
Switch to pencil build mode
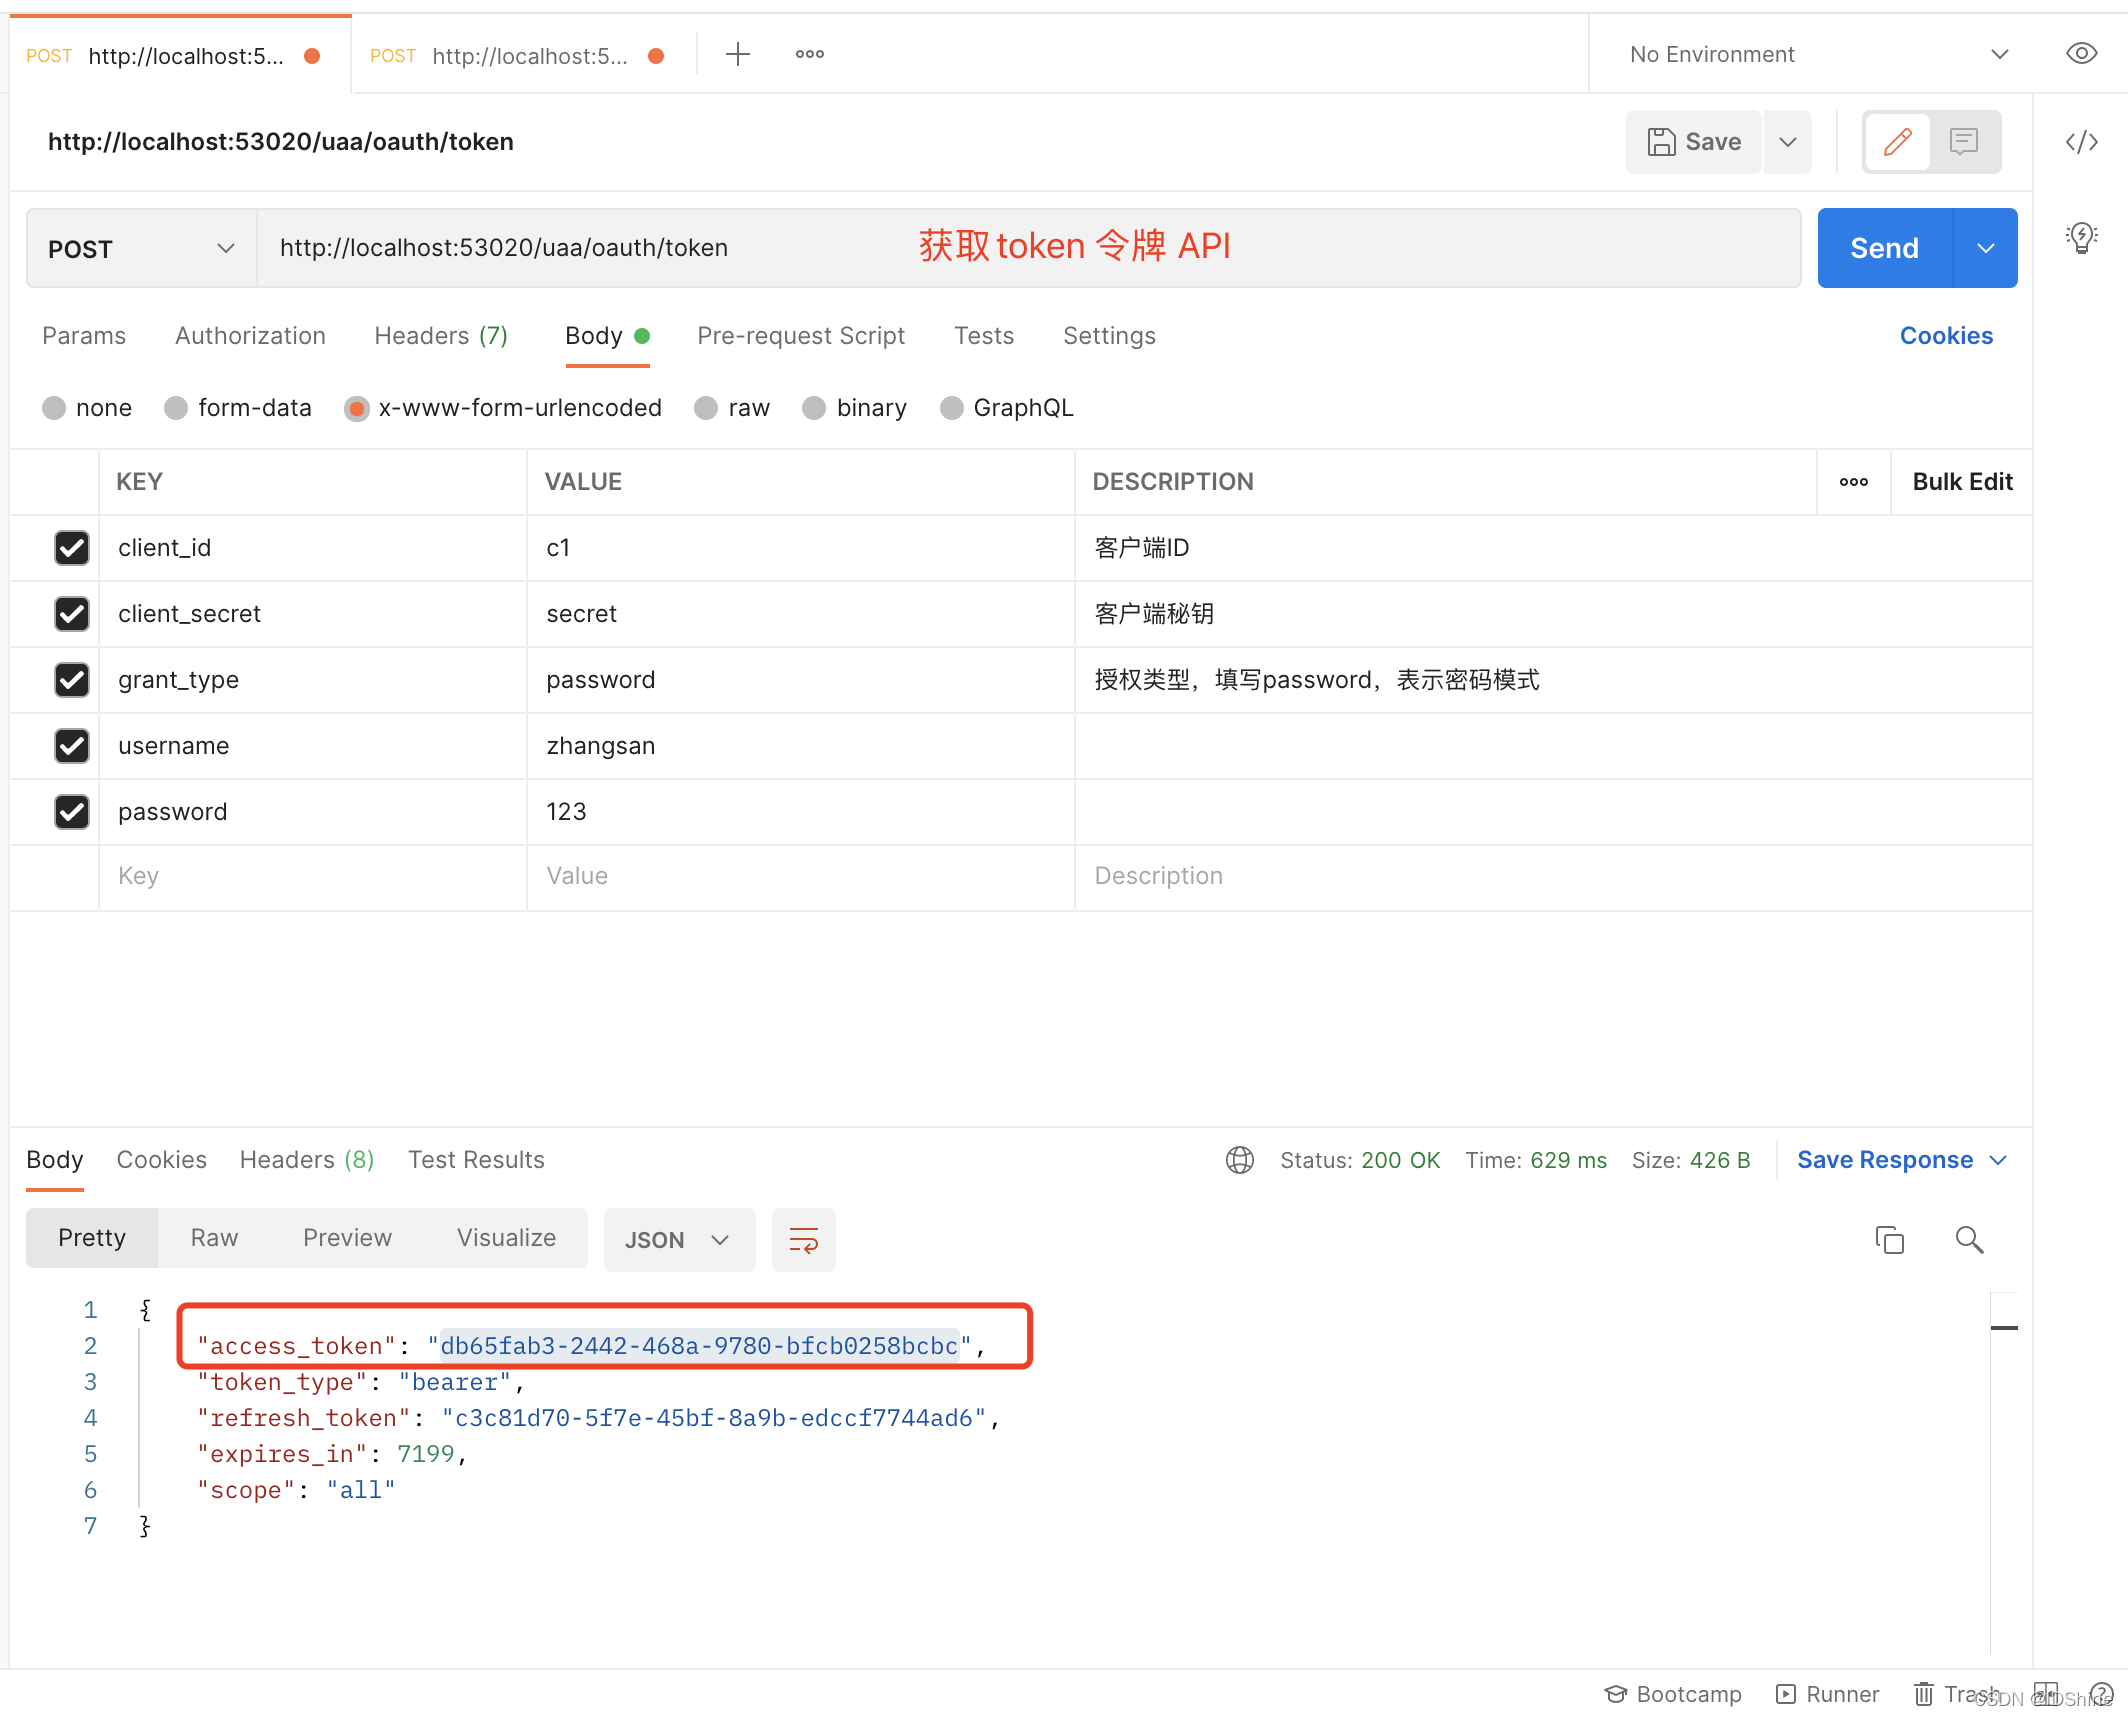coord(1897,142)
